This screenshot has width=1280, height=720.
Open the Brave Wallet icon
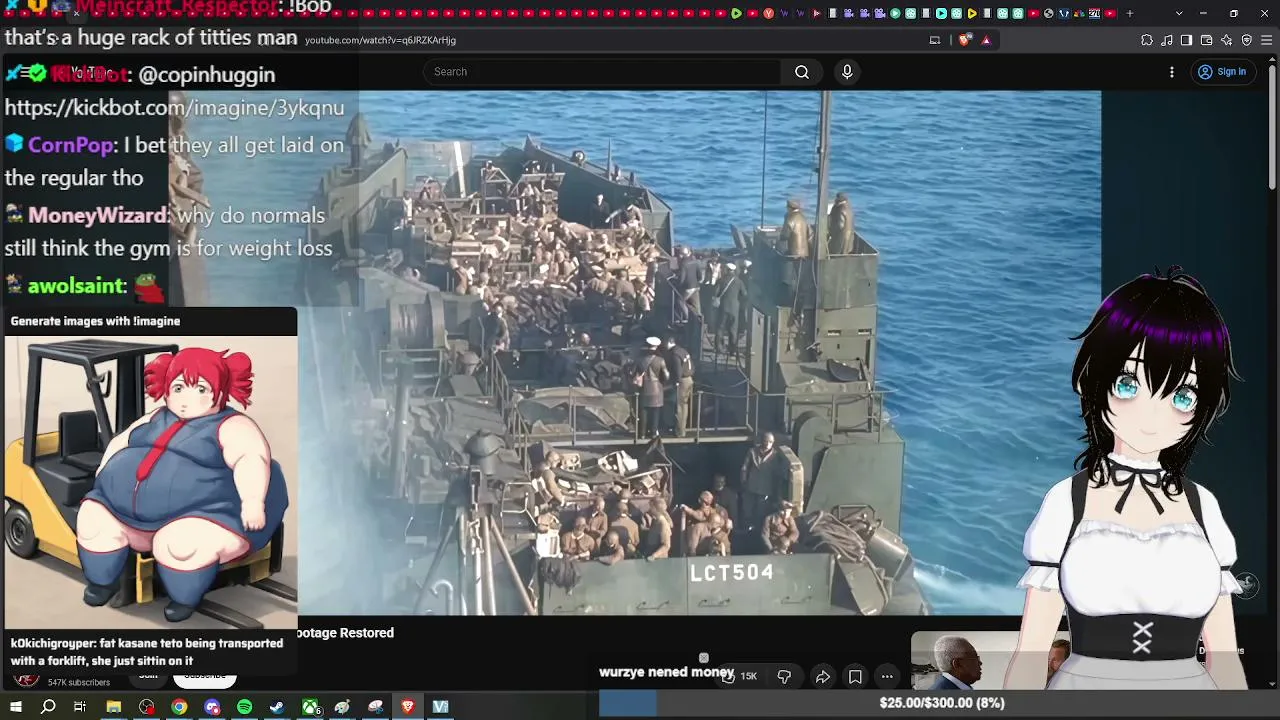click(1206, 40)
